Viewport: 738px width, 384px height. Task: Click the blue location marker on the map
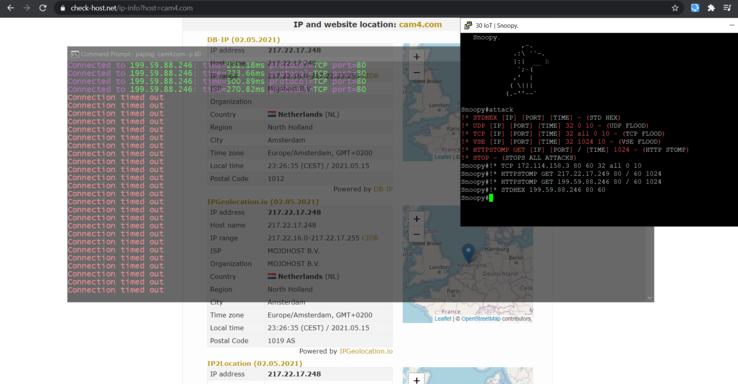(x=468, y=253)
